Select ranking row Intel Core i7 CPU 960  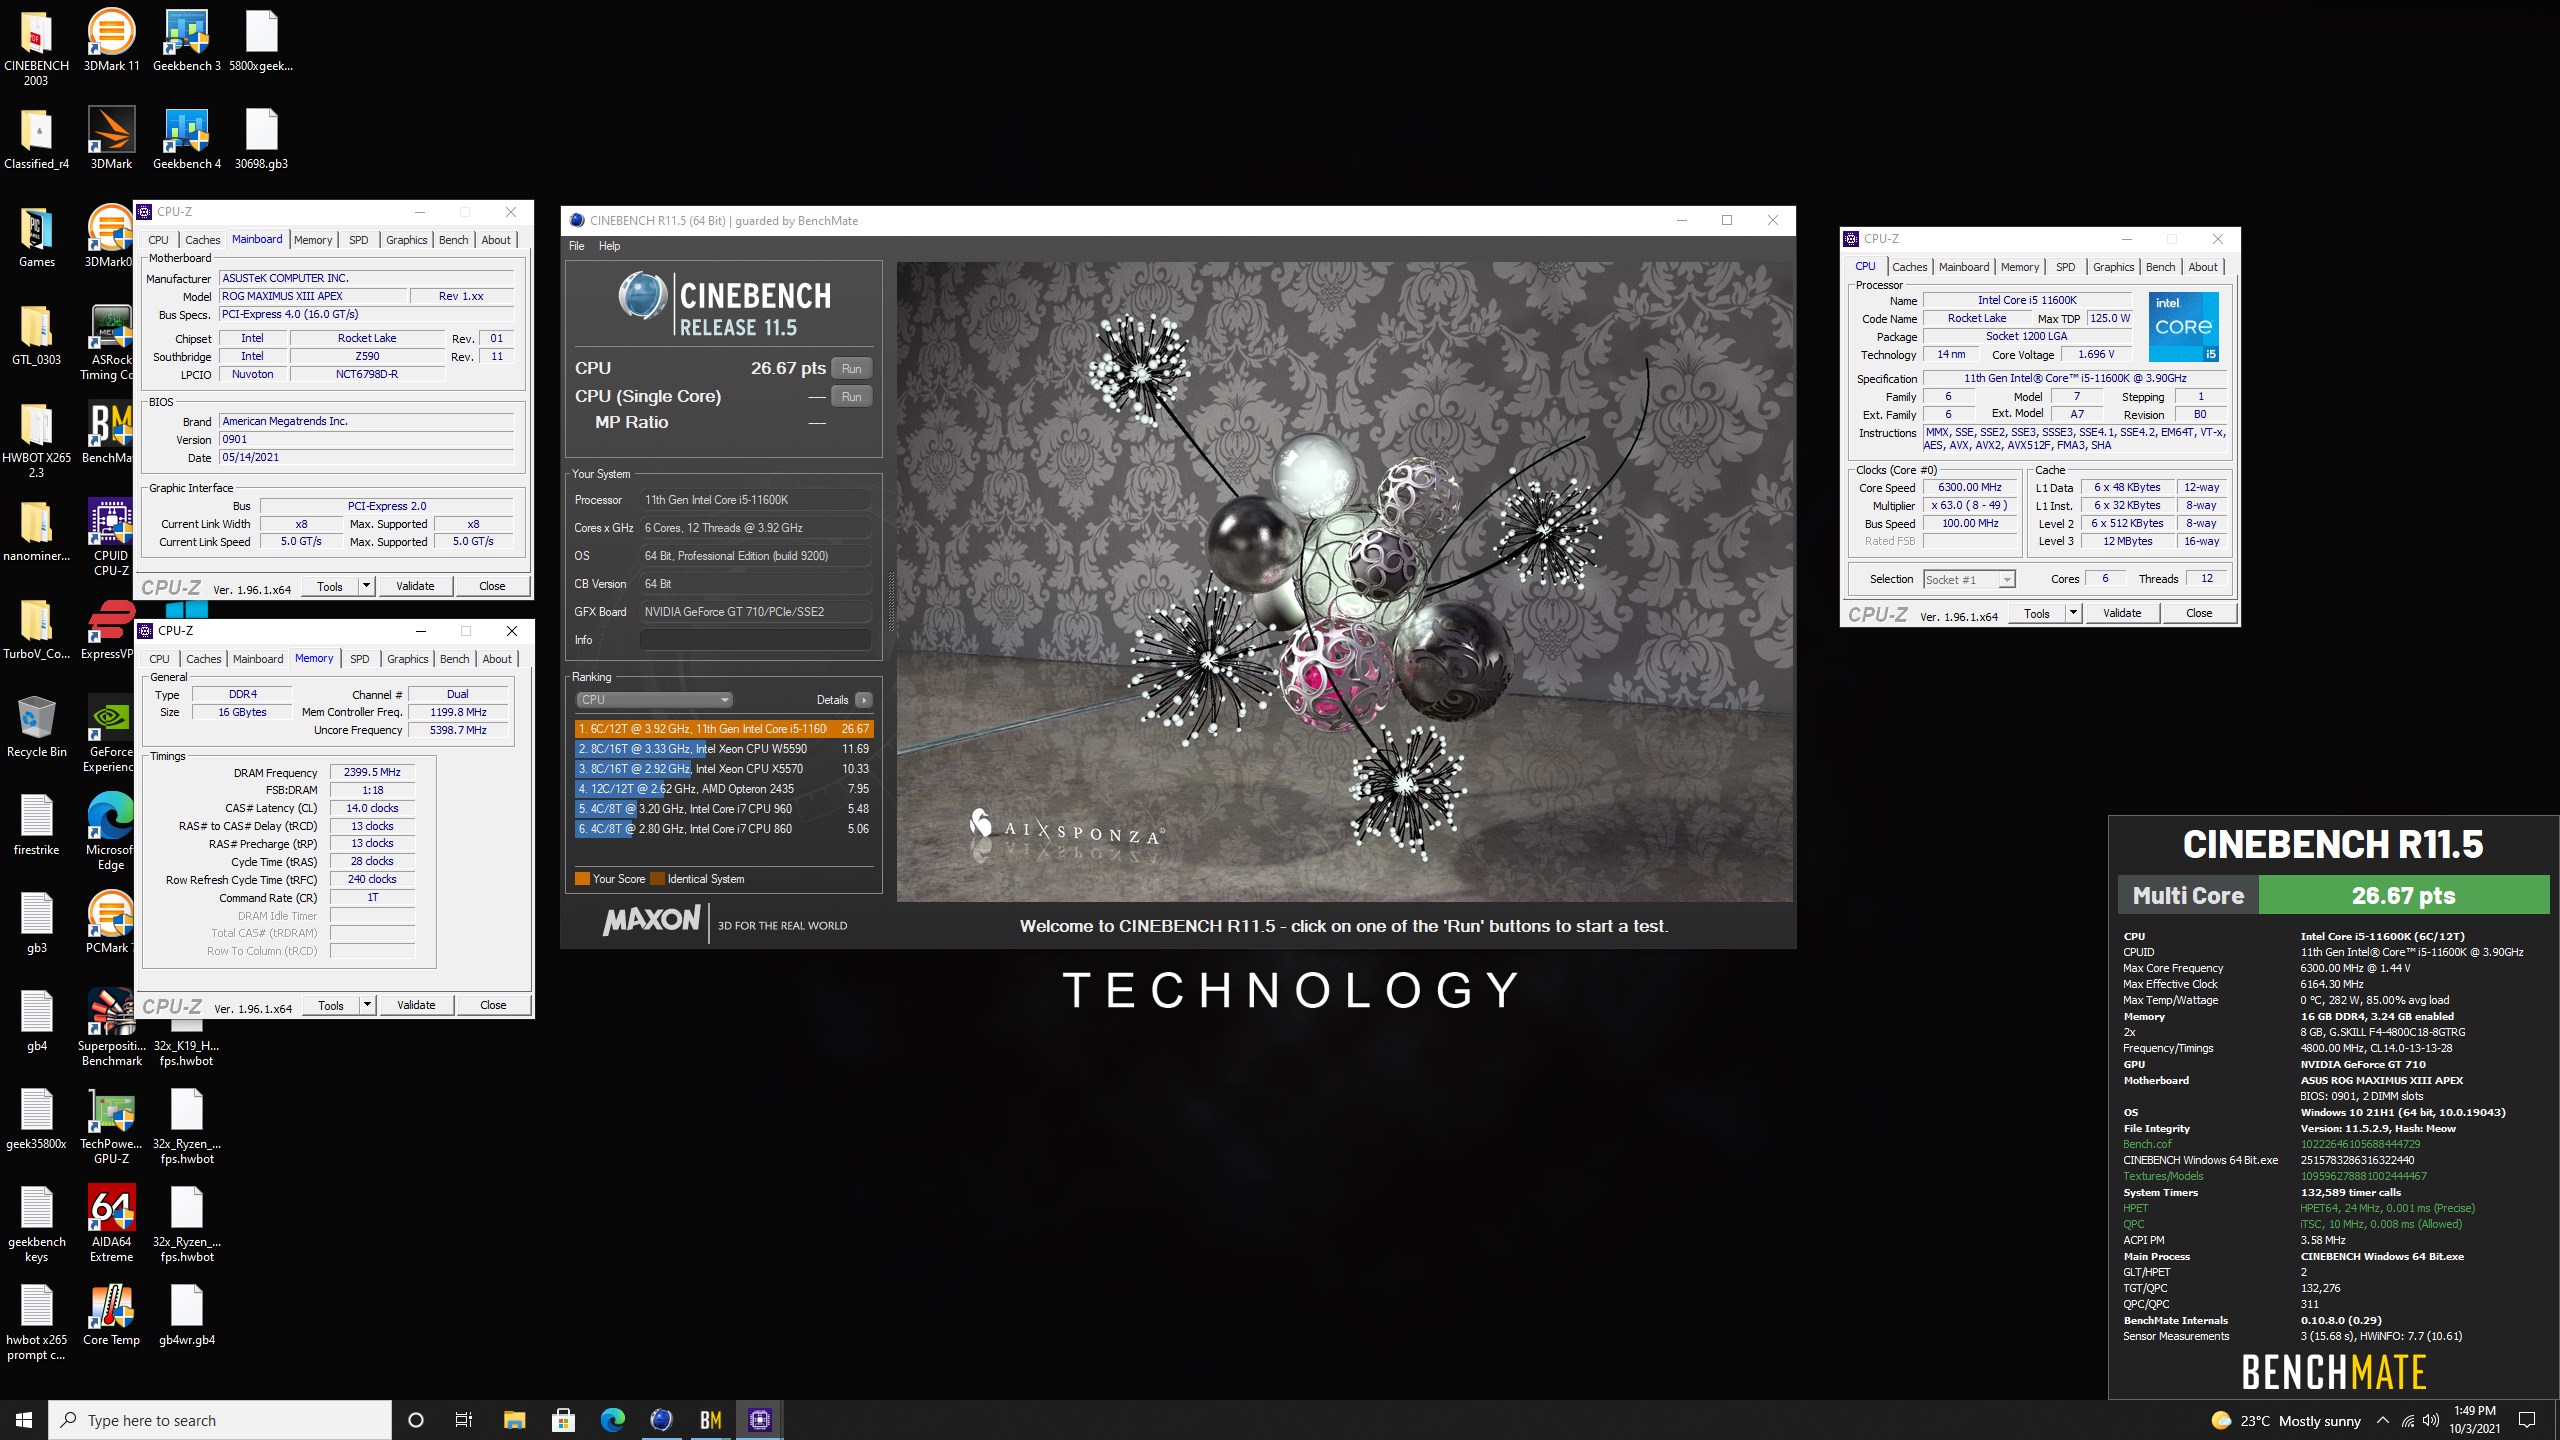tap(724, 809)
